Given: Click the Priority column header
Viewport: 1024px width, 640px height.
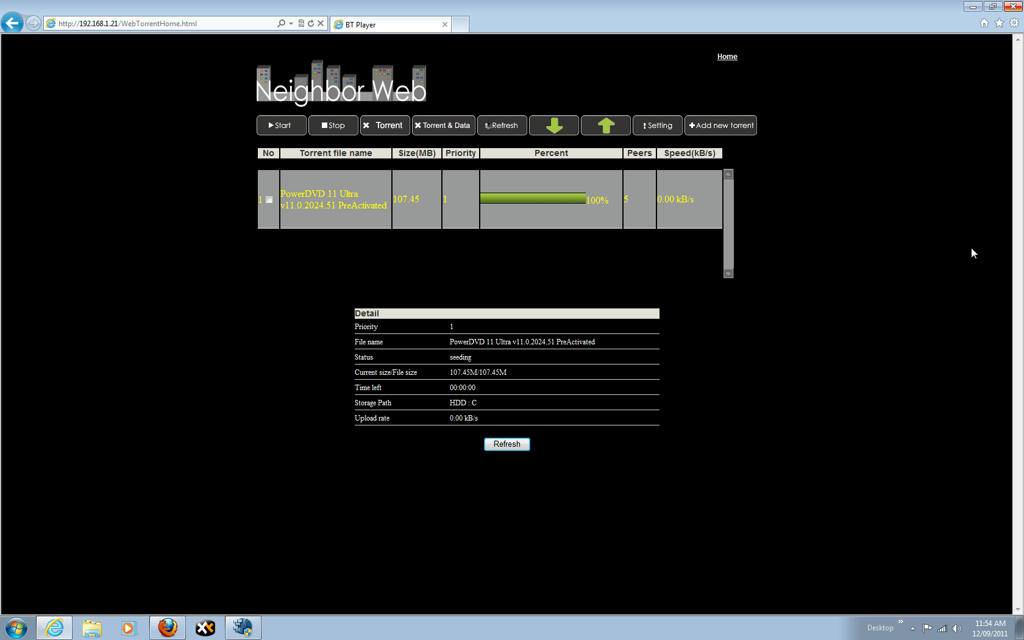Looking at the screenshot, I should click(x=460, y=153).
